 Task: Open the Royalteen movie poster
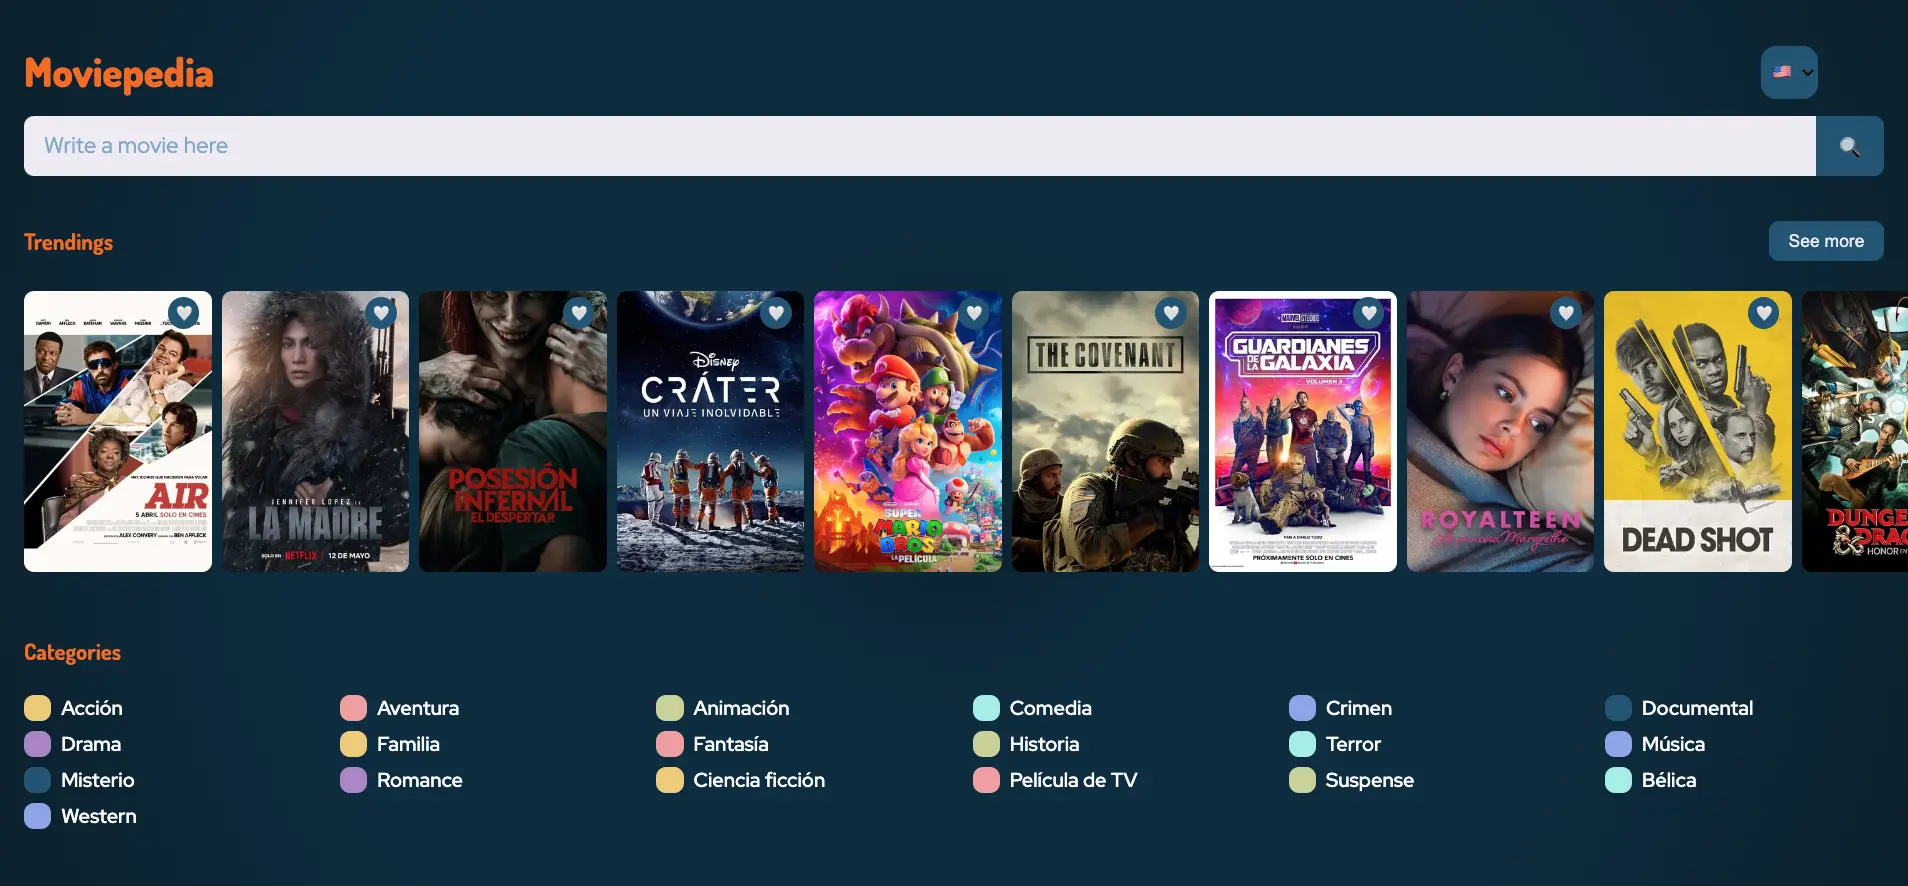click(x=1500, y=431)
